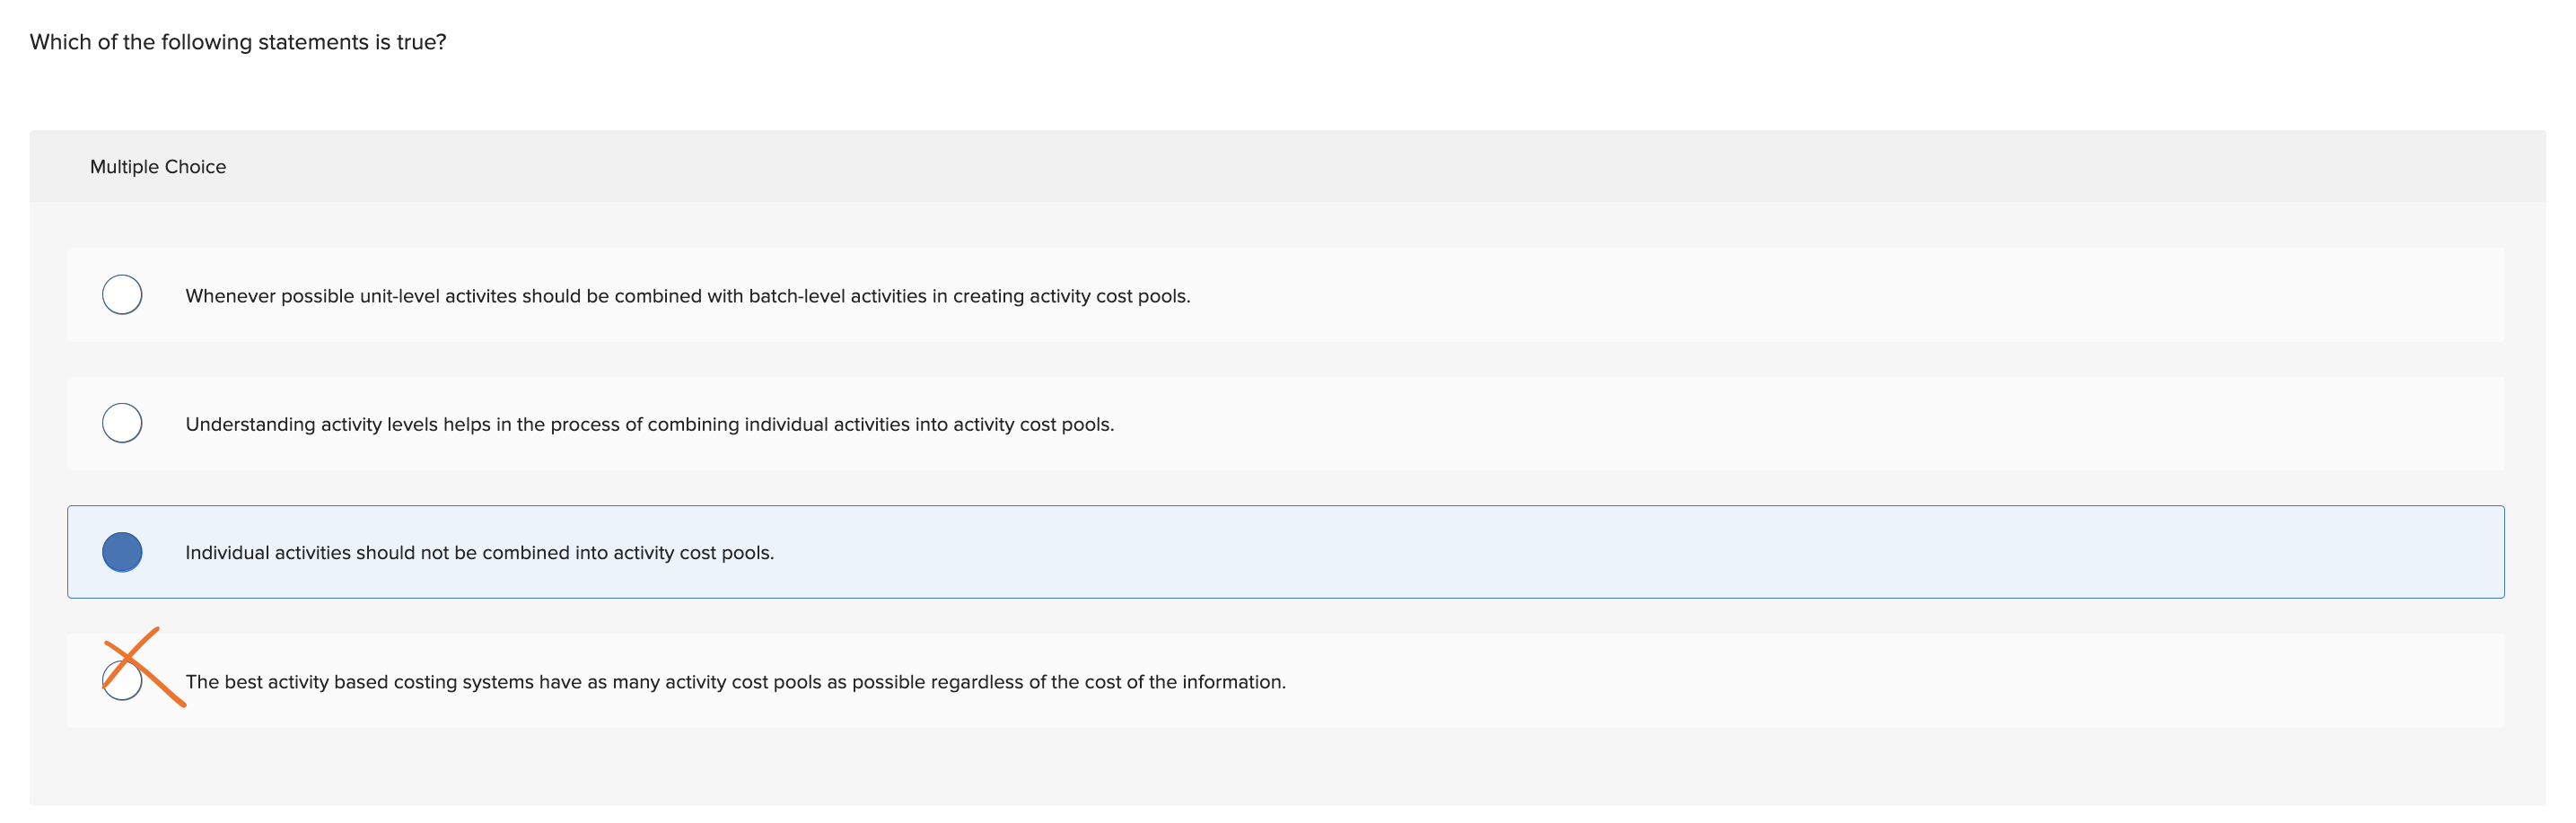2576x823 pixels.
Task: Click blank space in the first answer row
Action: point(1800,296)
